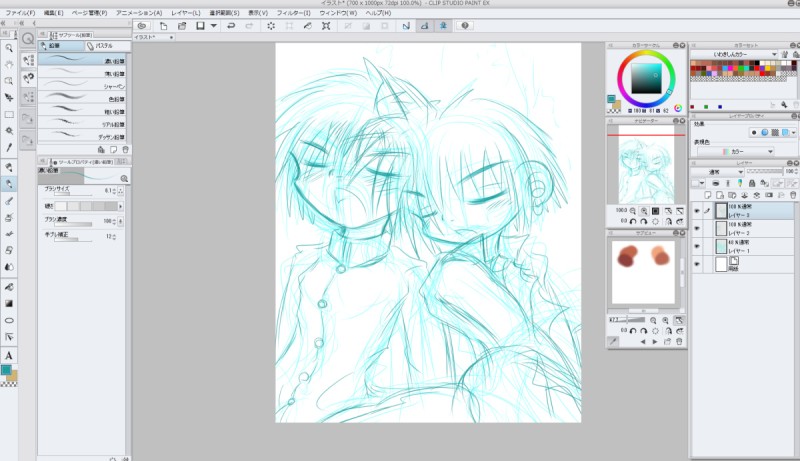Toggle visibility eye of レイヤー 1

[x=697, y=246]
